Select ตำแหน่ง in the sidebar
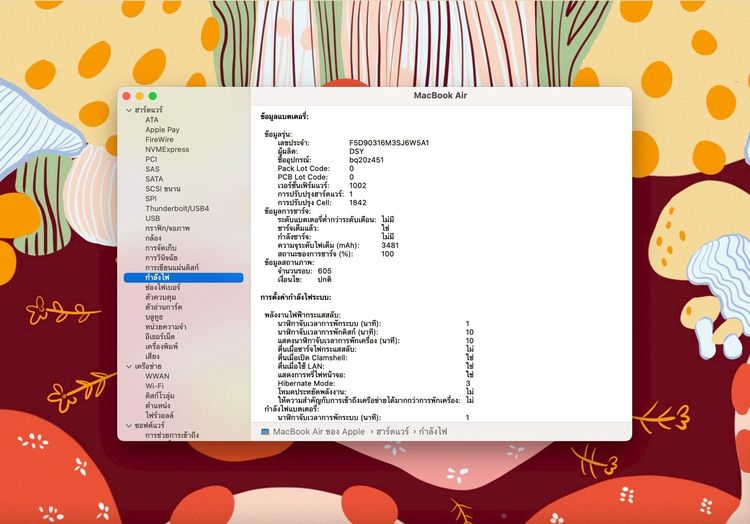The height and width of the screenshot is (524, 750). (x=157, y=405)
